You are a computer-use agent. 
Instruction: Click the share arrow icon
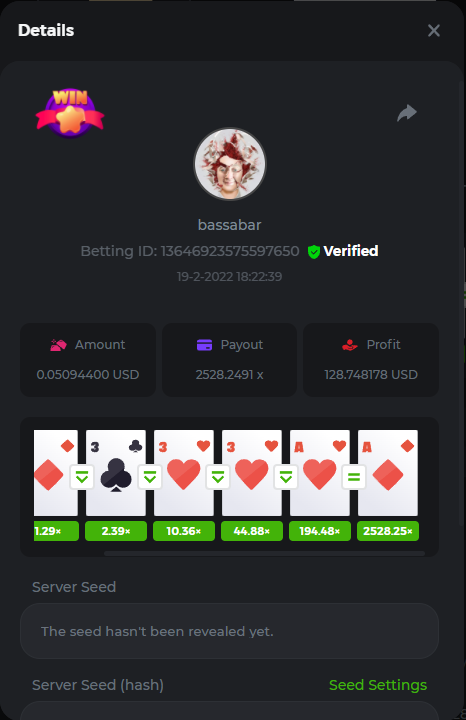407,112
